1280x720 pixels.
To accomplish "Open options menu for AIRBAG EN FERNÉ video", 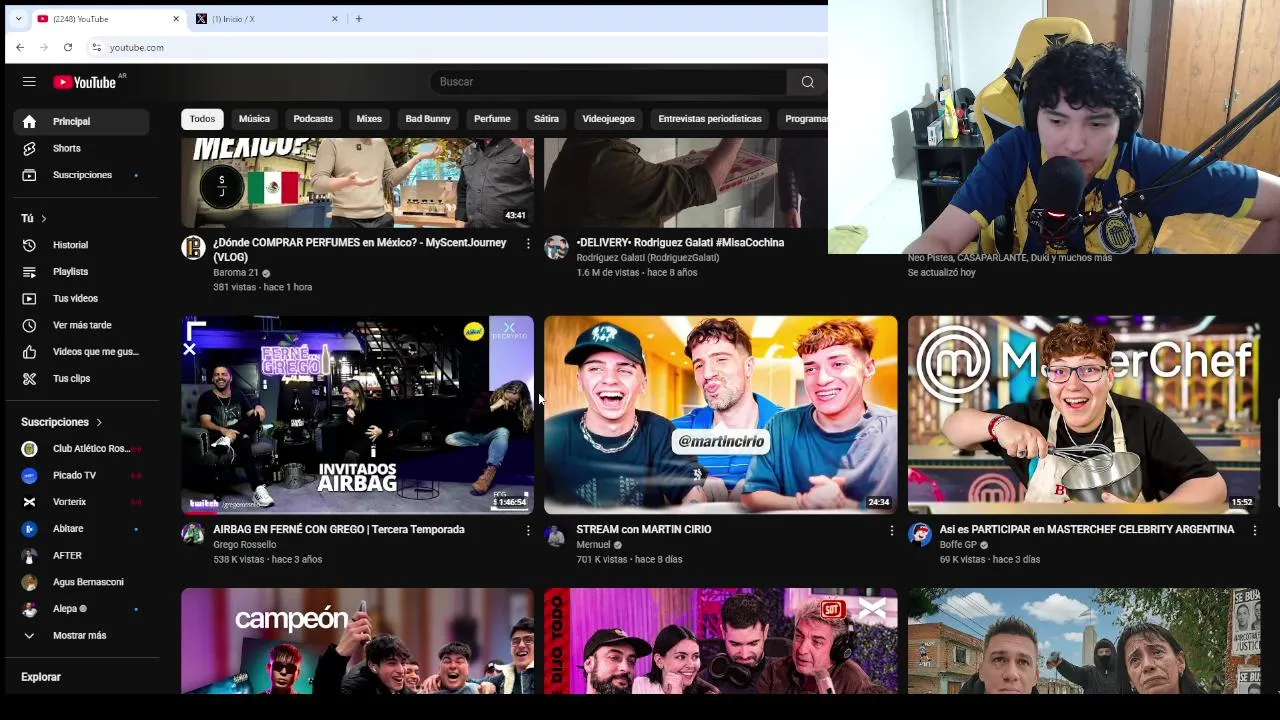I will 528,531.
